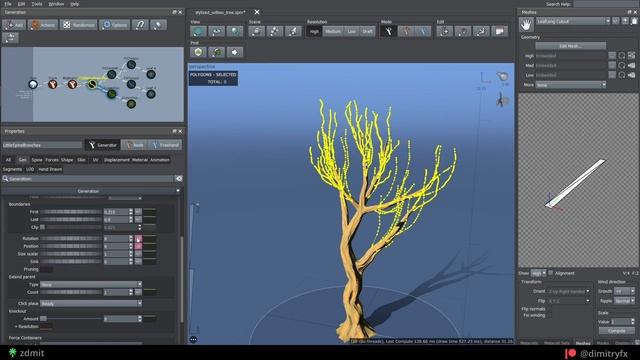Open the mesh name dropdown in Meshes panel

(573, 21)
